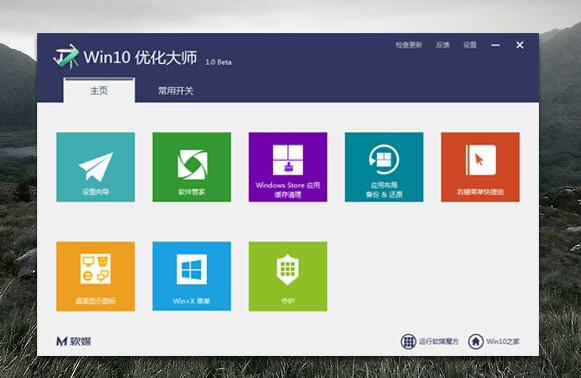Viewport: 581px width, 378px height.
Task: Open the 应用布局 备份 & 还原 tile
Action: [x=384, y=167]
